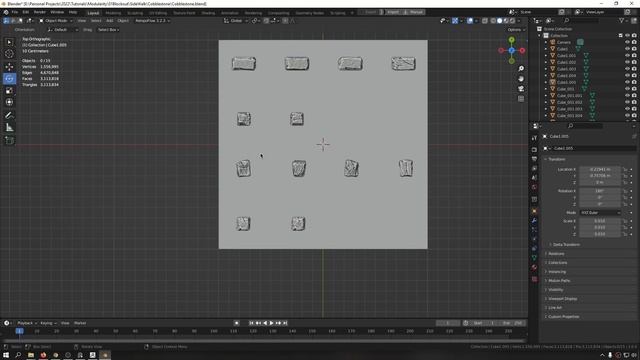The width and height of the screenshot is (640, 360).
Task: Open the Scene properties tab icon
Action: pos(534,178)
